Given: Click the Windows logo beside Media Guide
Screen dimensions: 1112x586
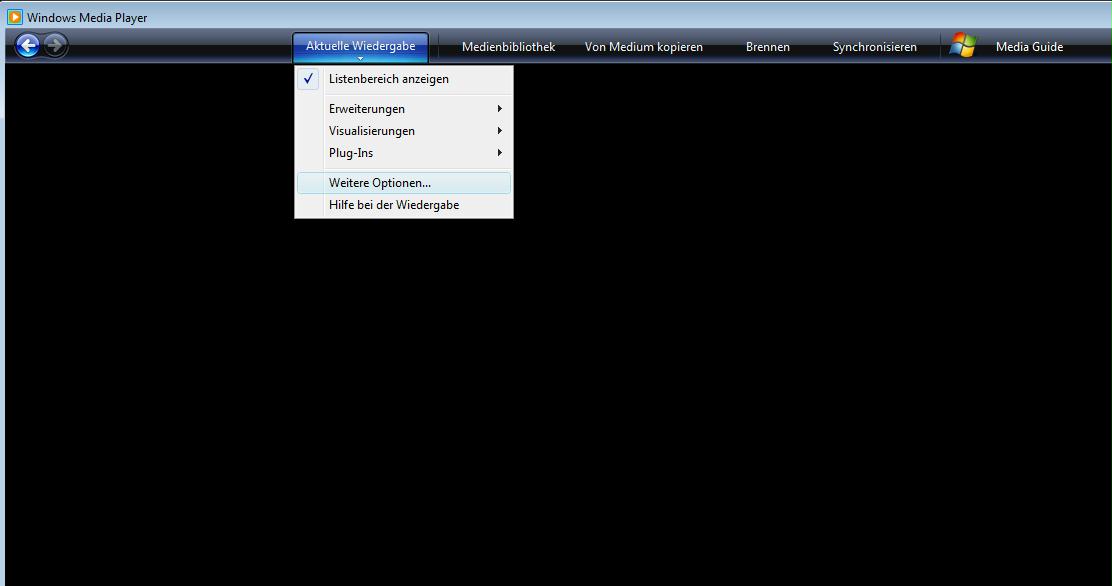Looking at the screenshot, I should (963, 45).
